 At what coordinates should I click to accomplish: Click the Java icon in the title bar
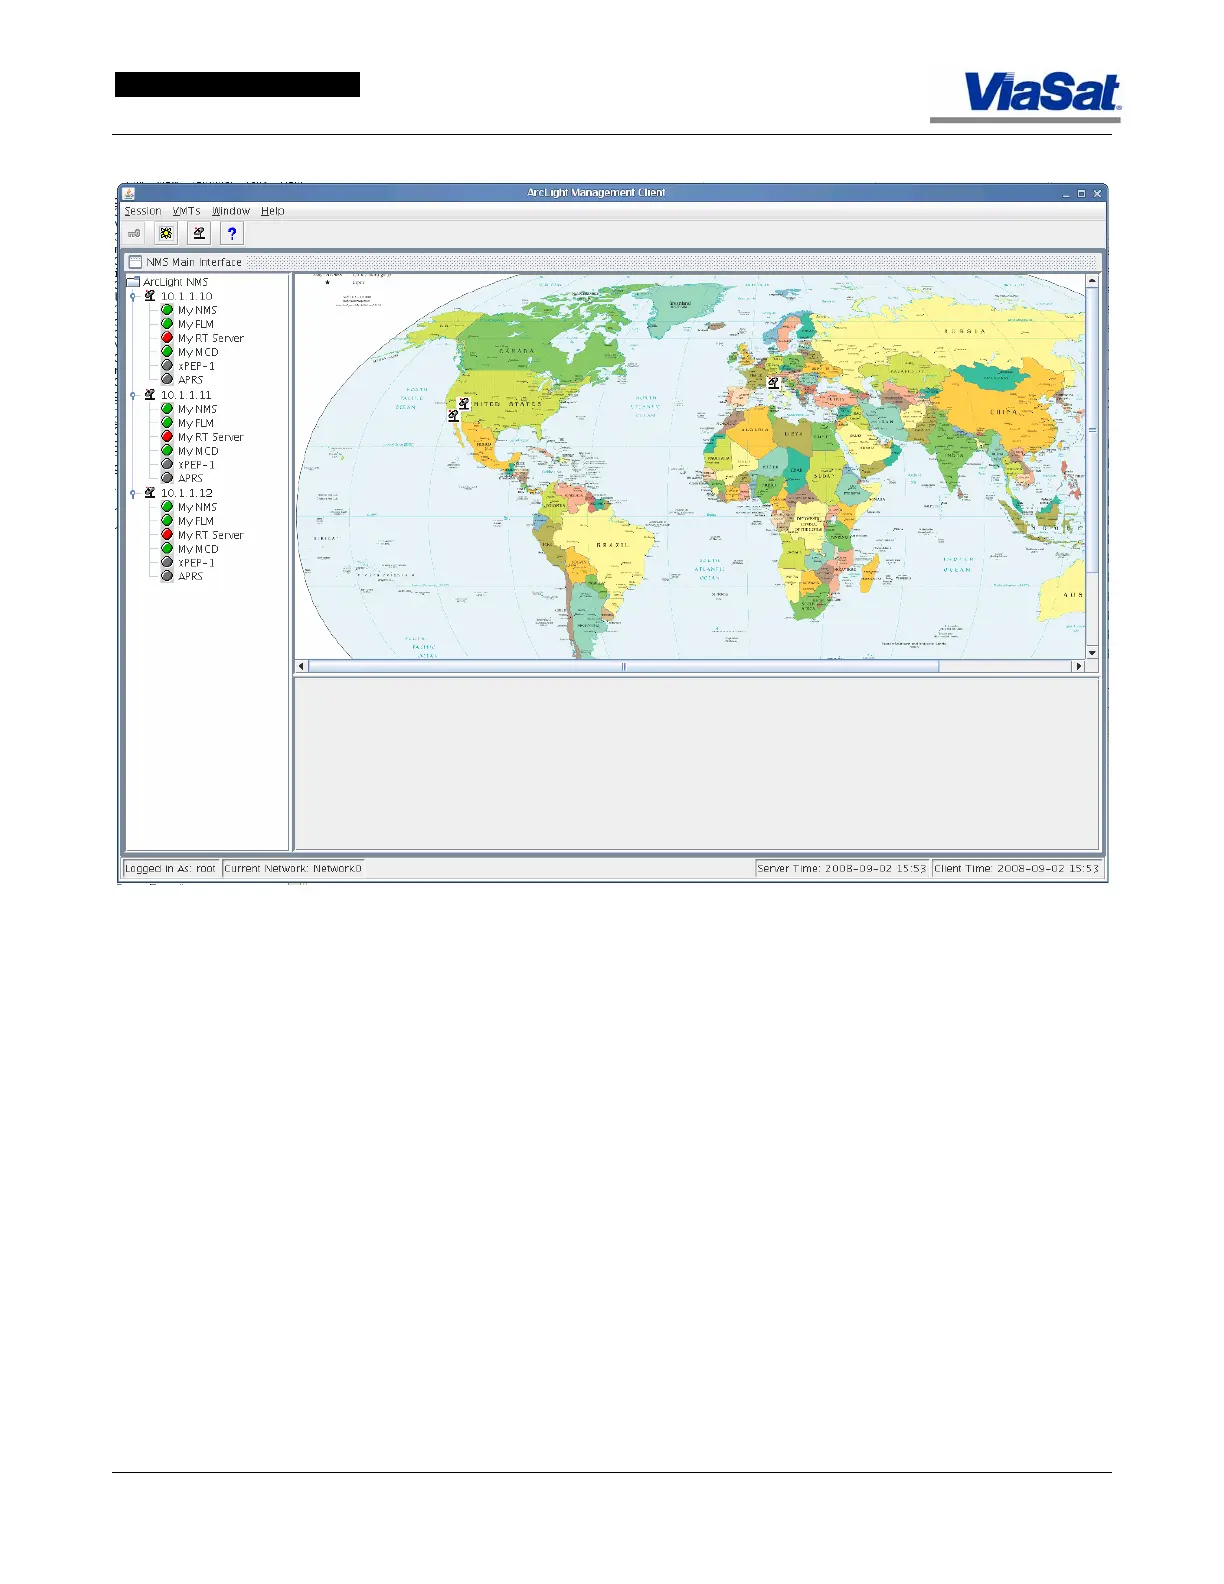(129, 193)
